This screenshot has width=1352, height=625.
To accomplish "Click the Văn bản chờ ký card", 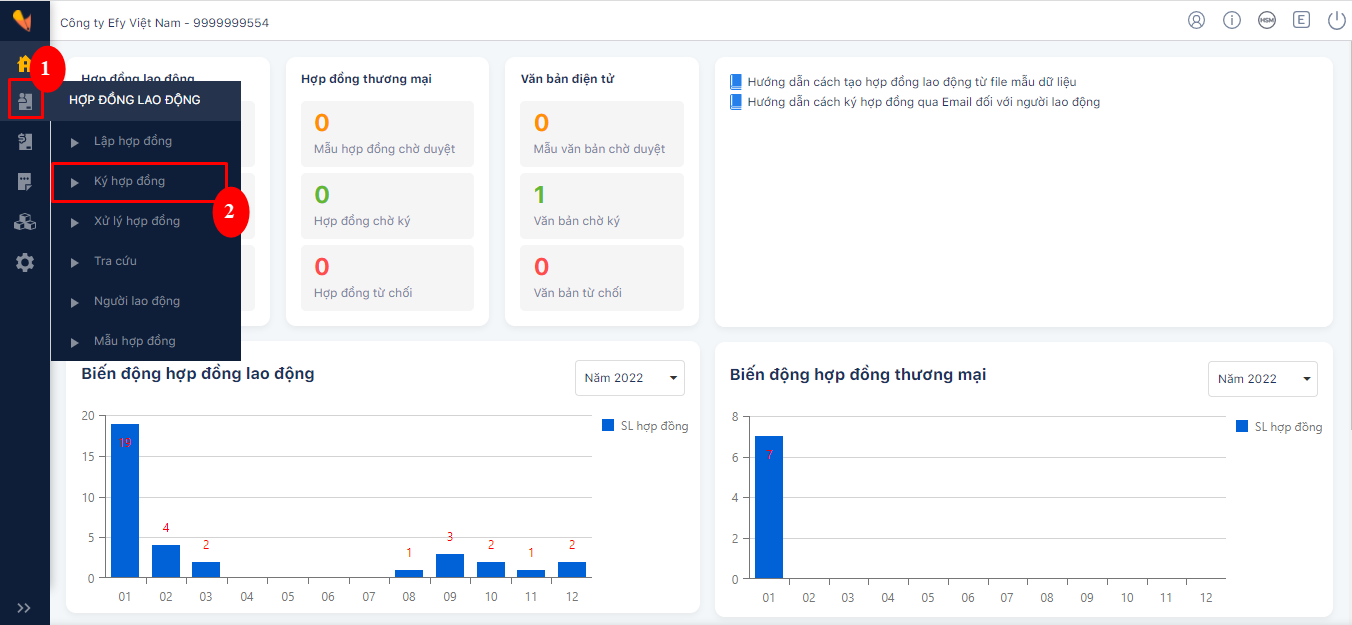I will (x=602, y=206).
